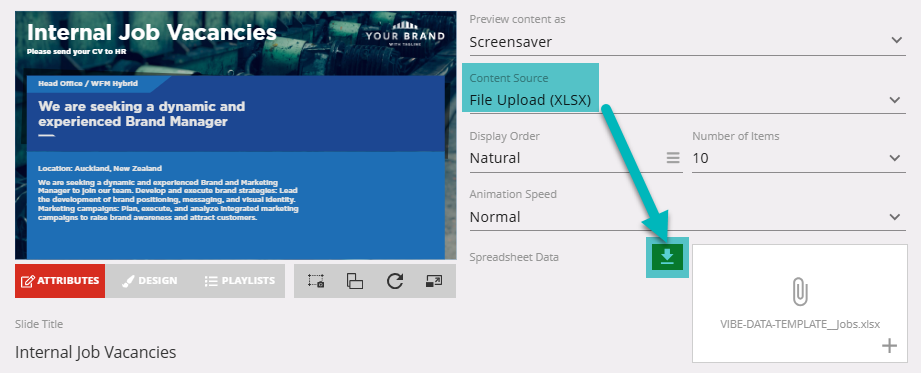Click the screenshot capture selection icon
The height and width of the screenshot is (373, 921).
pyautogui.click(x=316, y=281)
